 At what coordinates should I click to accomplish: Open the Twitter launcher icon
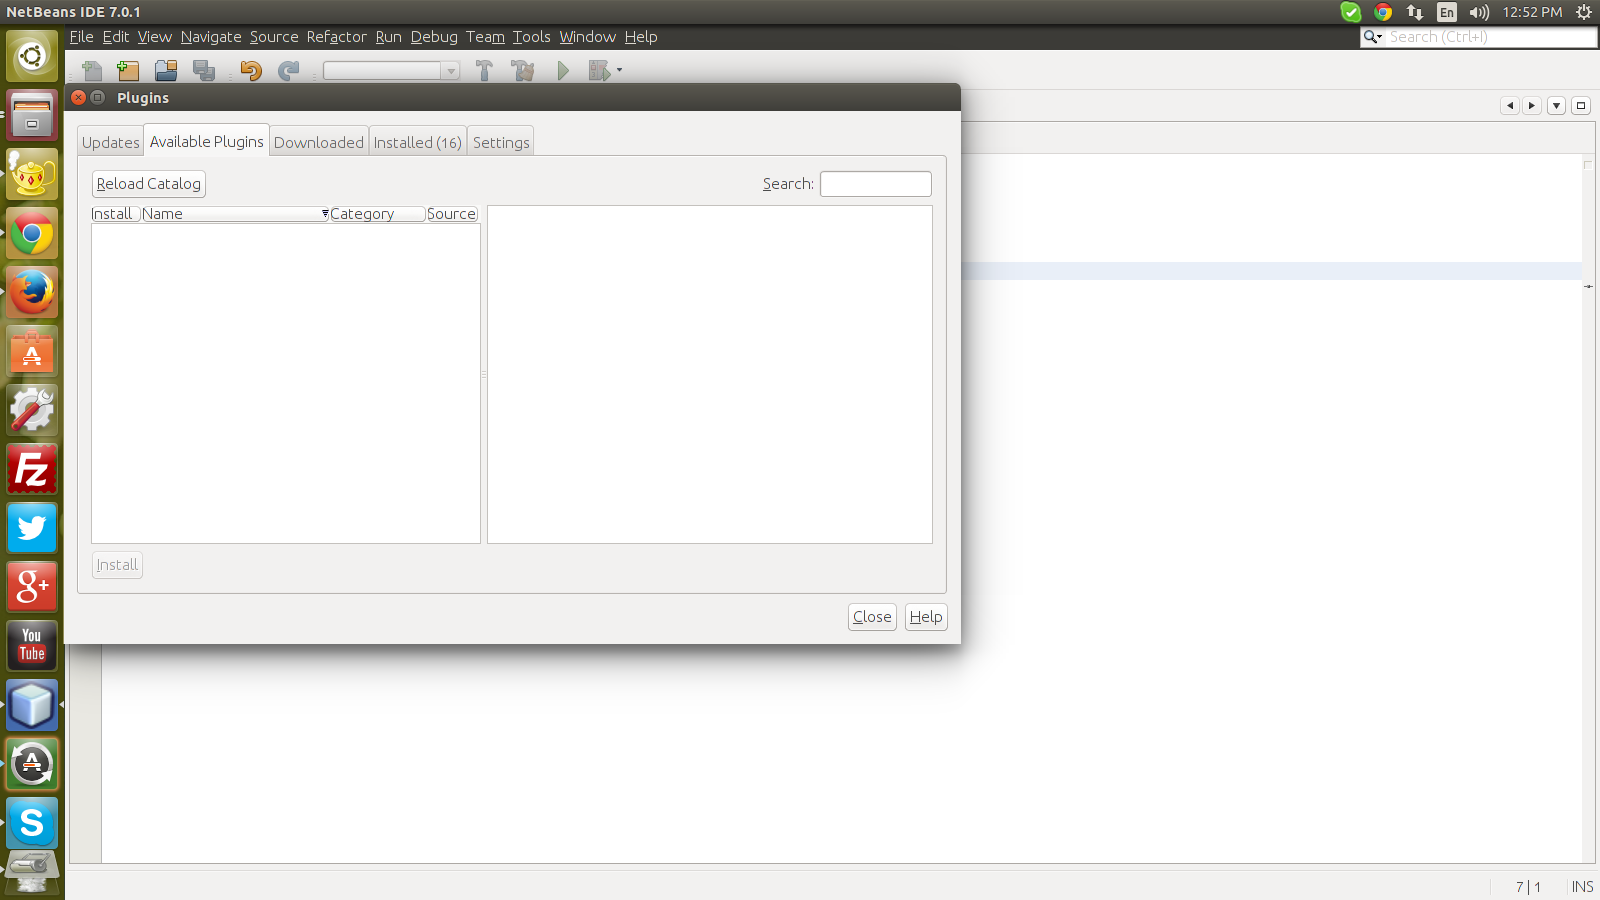pos(32,528)
